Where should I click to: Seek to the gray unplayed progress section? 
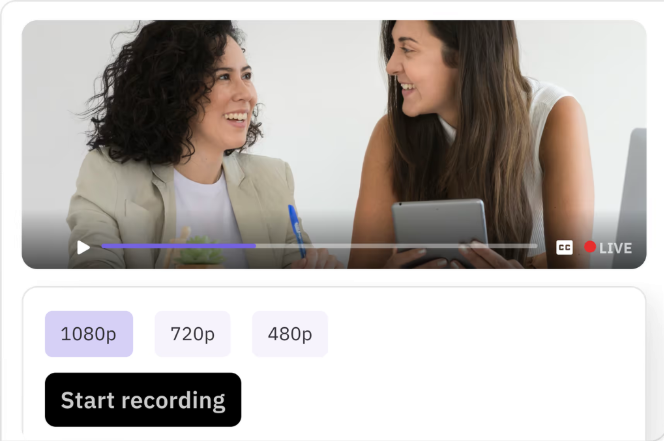[x=396, y=246]
